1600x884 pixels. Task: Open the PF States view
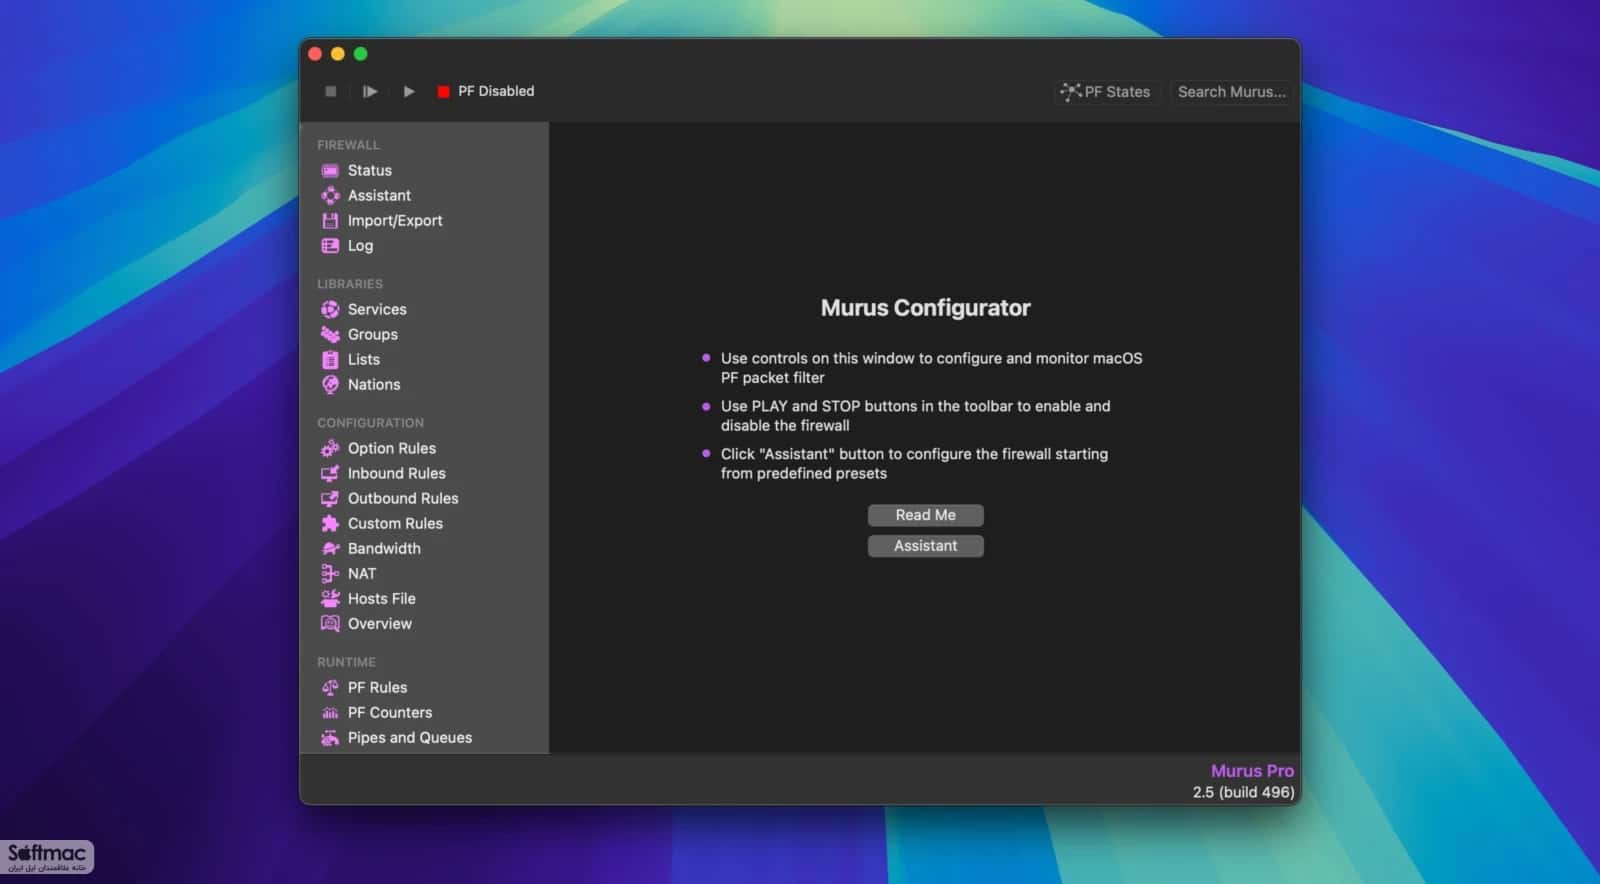(1106, 92)
